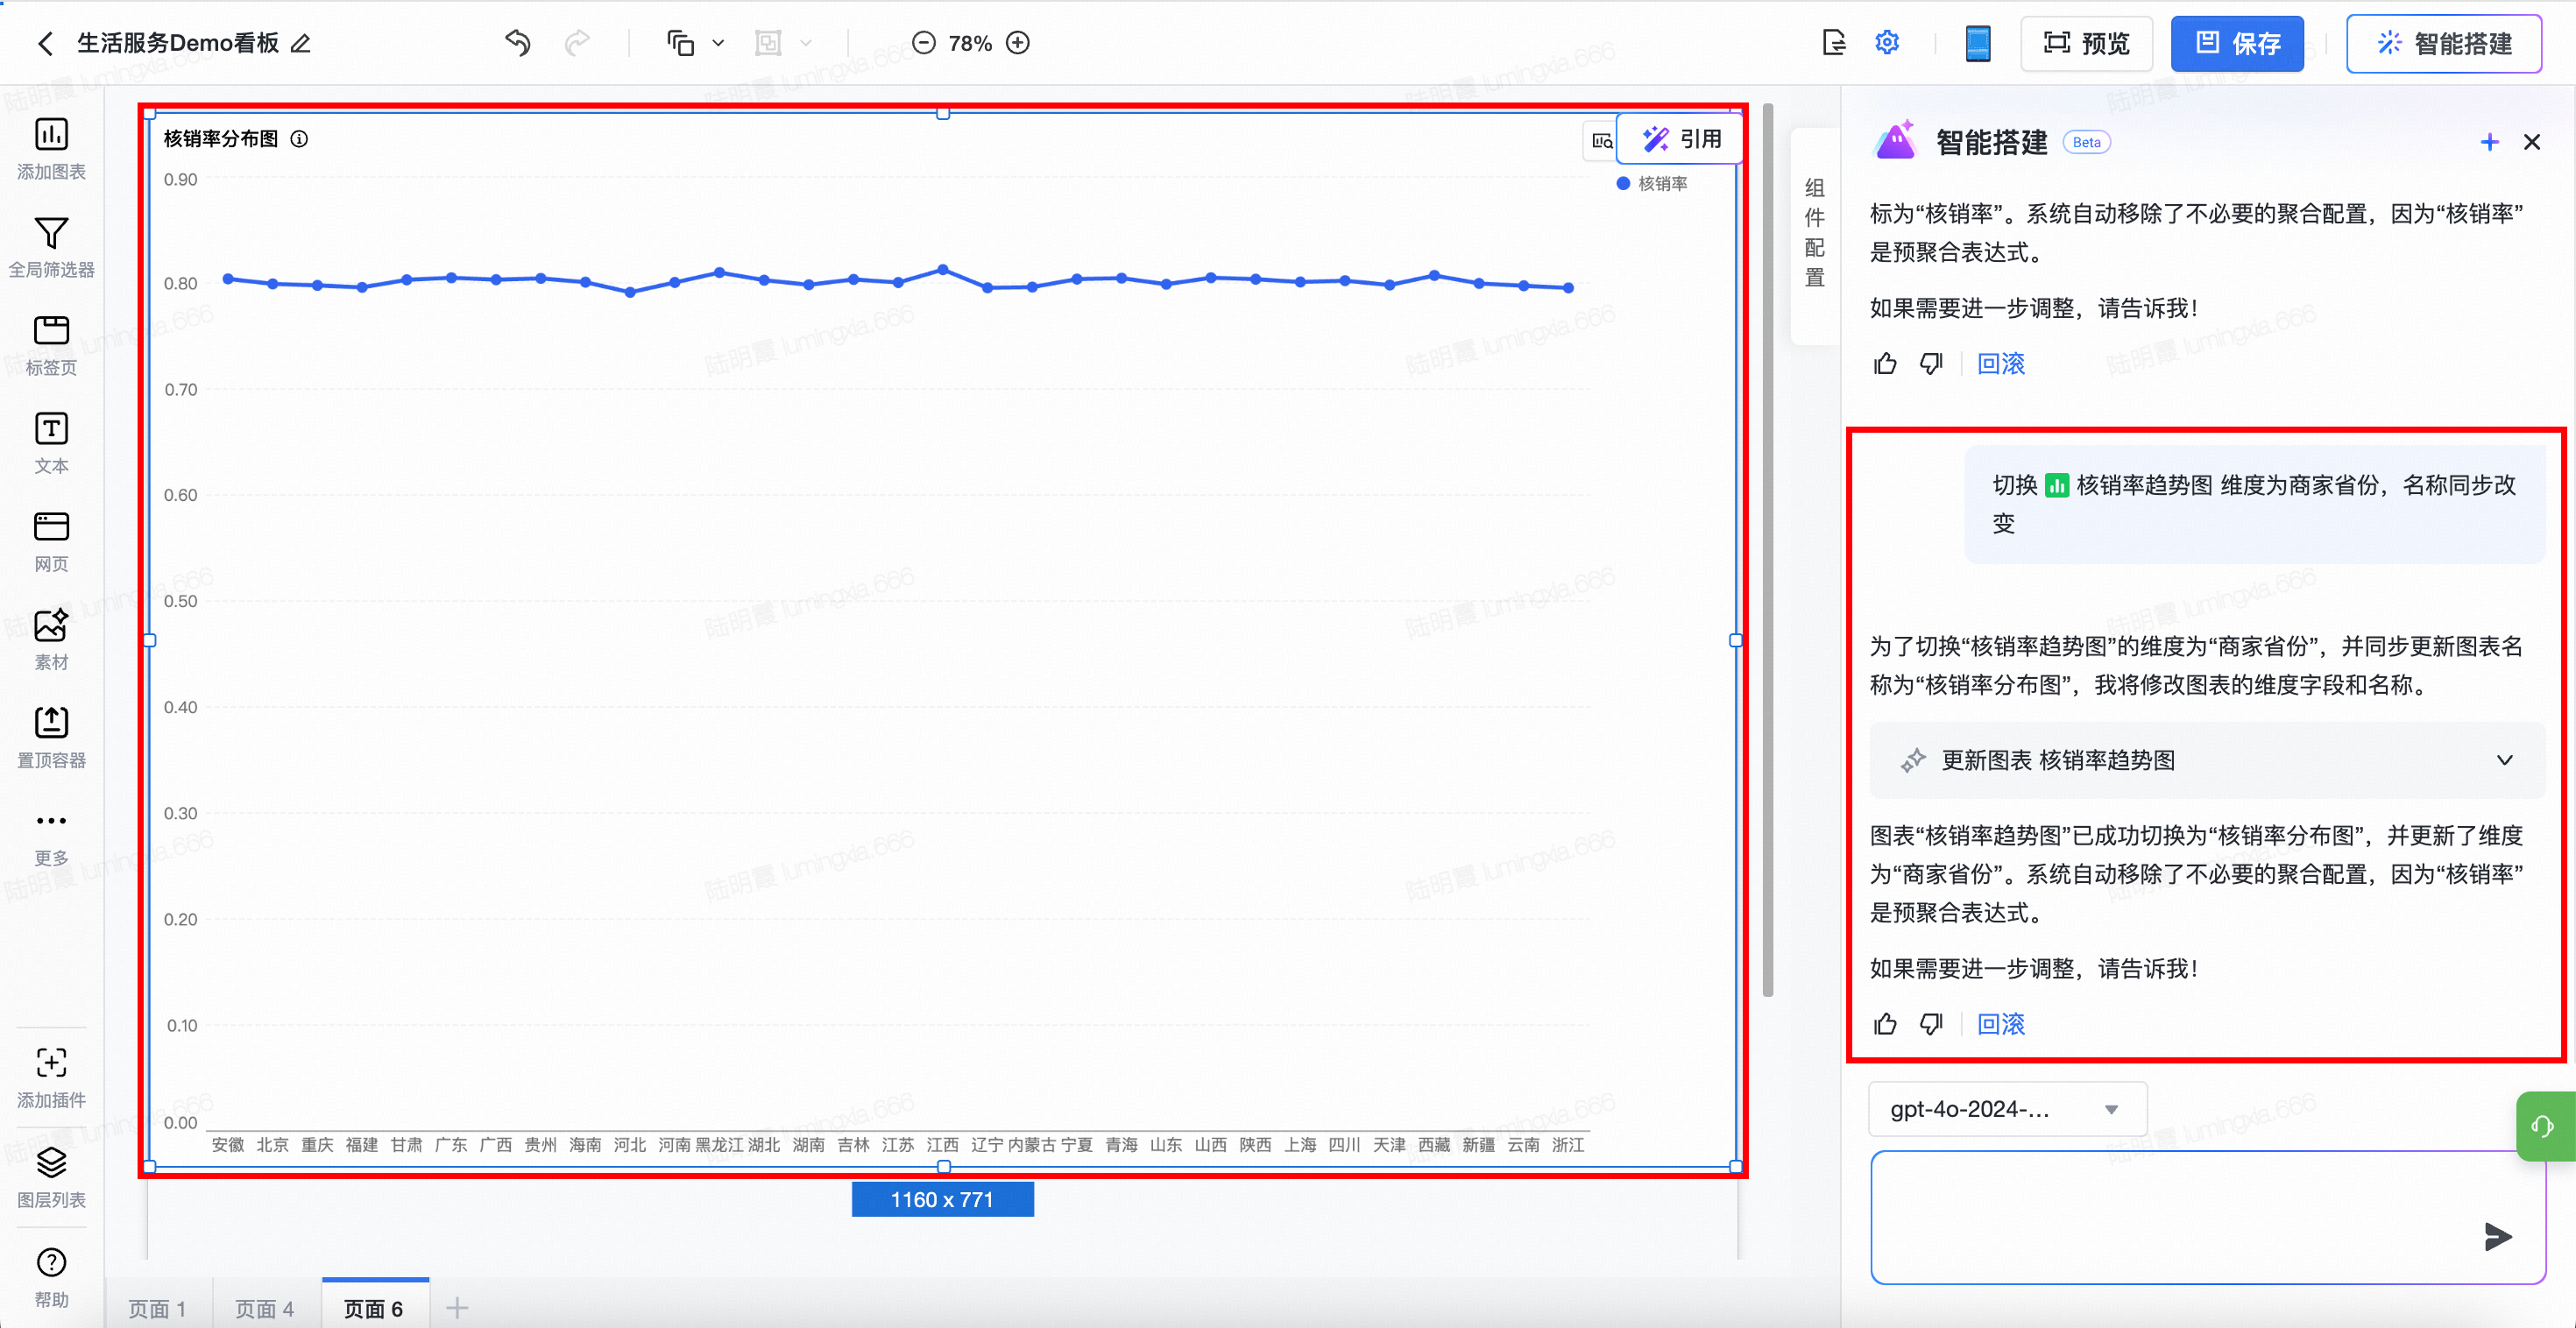Screen dimensions: 2576x1328
Task: Click the bottom 回滚 rollback link
Action: [2000, 1024]
